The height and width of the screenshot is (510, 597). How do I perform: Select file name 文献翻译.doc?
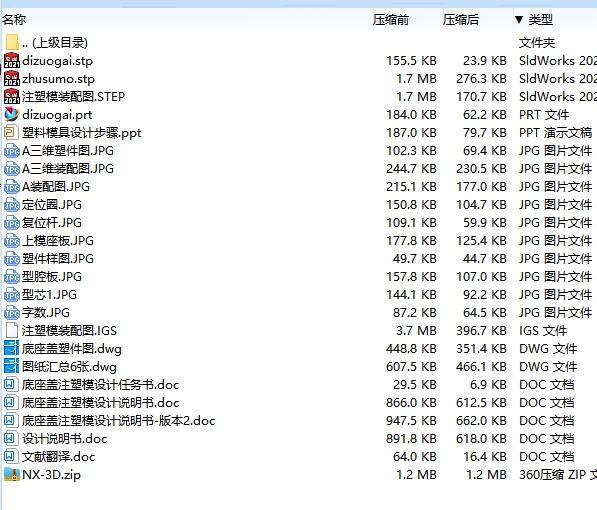59,457
